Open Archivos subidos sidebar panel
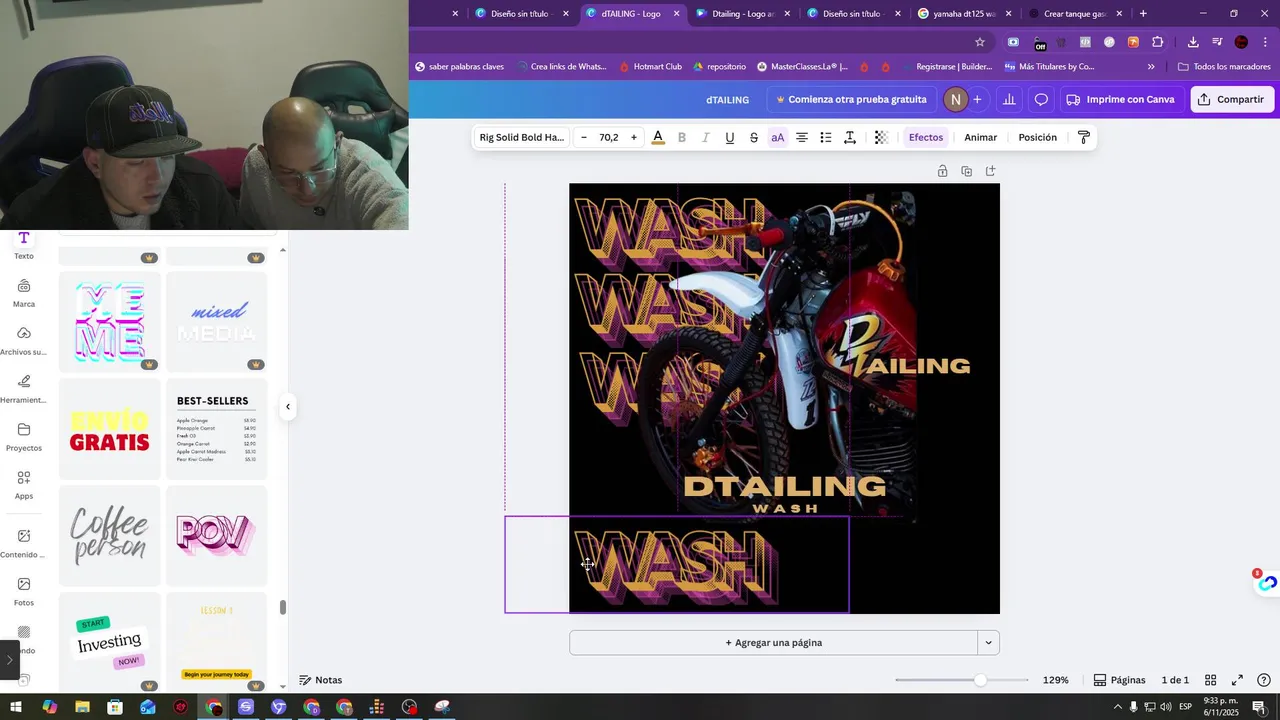This screenshot has height=720, width=1280. click(x=24, y=341)
